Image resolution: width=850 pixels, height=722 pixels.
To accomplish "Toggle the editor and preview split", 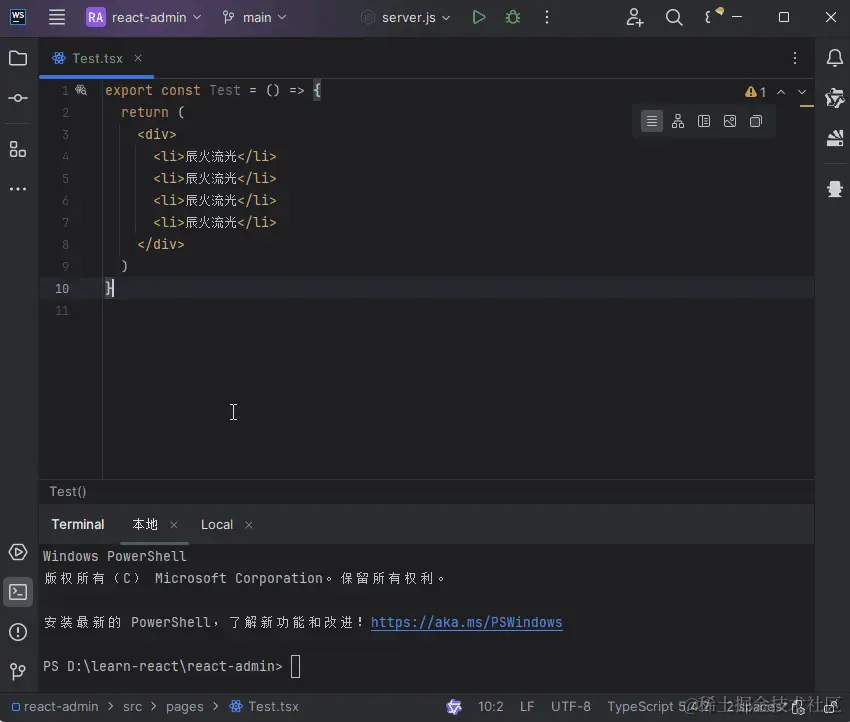I will [x=704, y=121].
